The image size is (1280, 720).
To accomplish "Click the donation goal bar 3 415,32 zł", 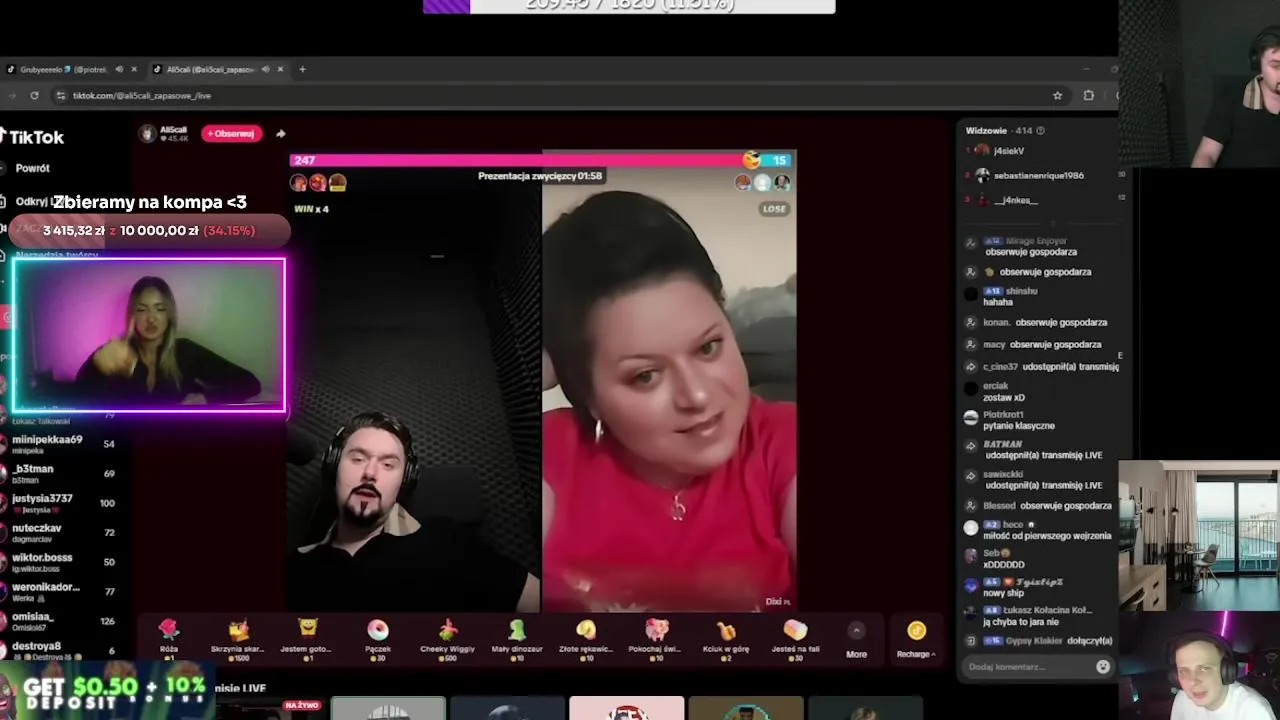I will 148,230.
